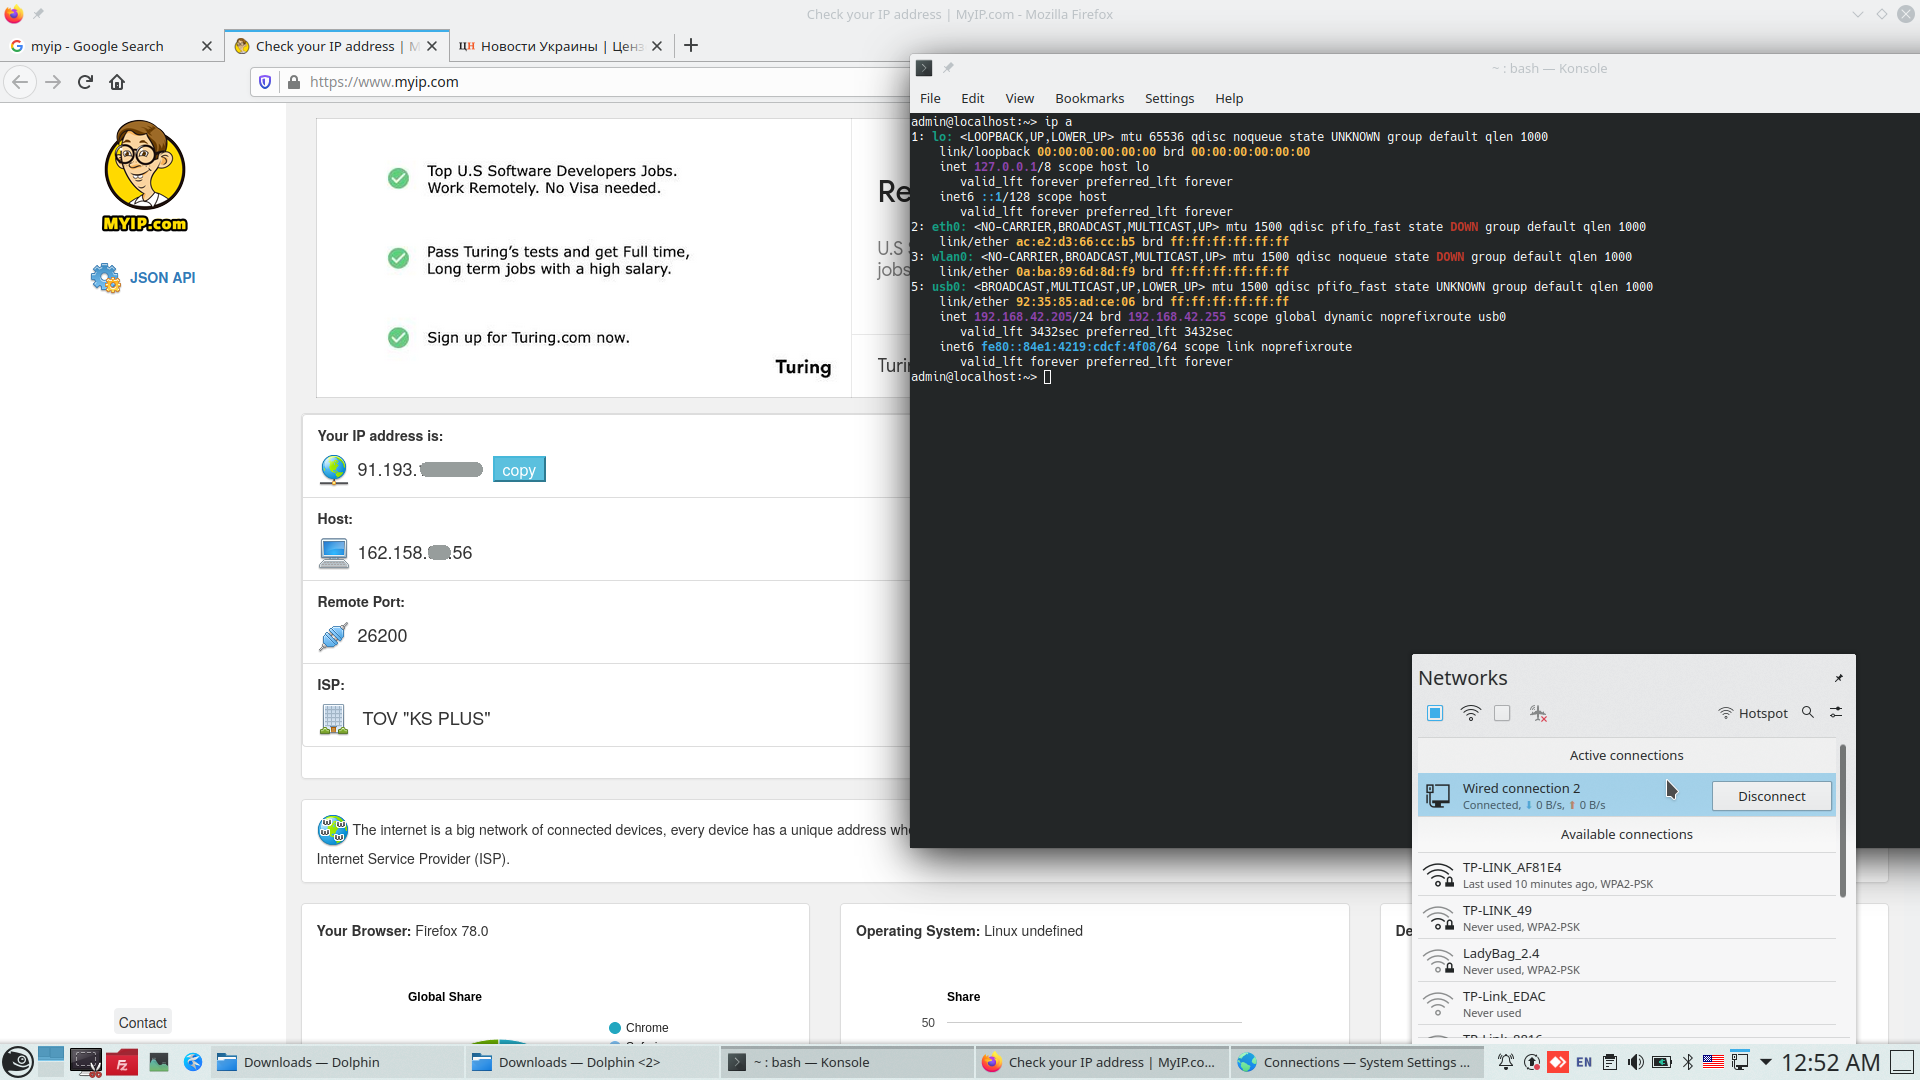Open the Konsole Settings menu
Viewport: 1920px width, 1080px height.
click(x=1169, y=98)
